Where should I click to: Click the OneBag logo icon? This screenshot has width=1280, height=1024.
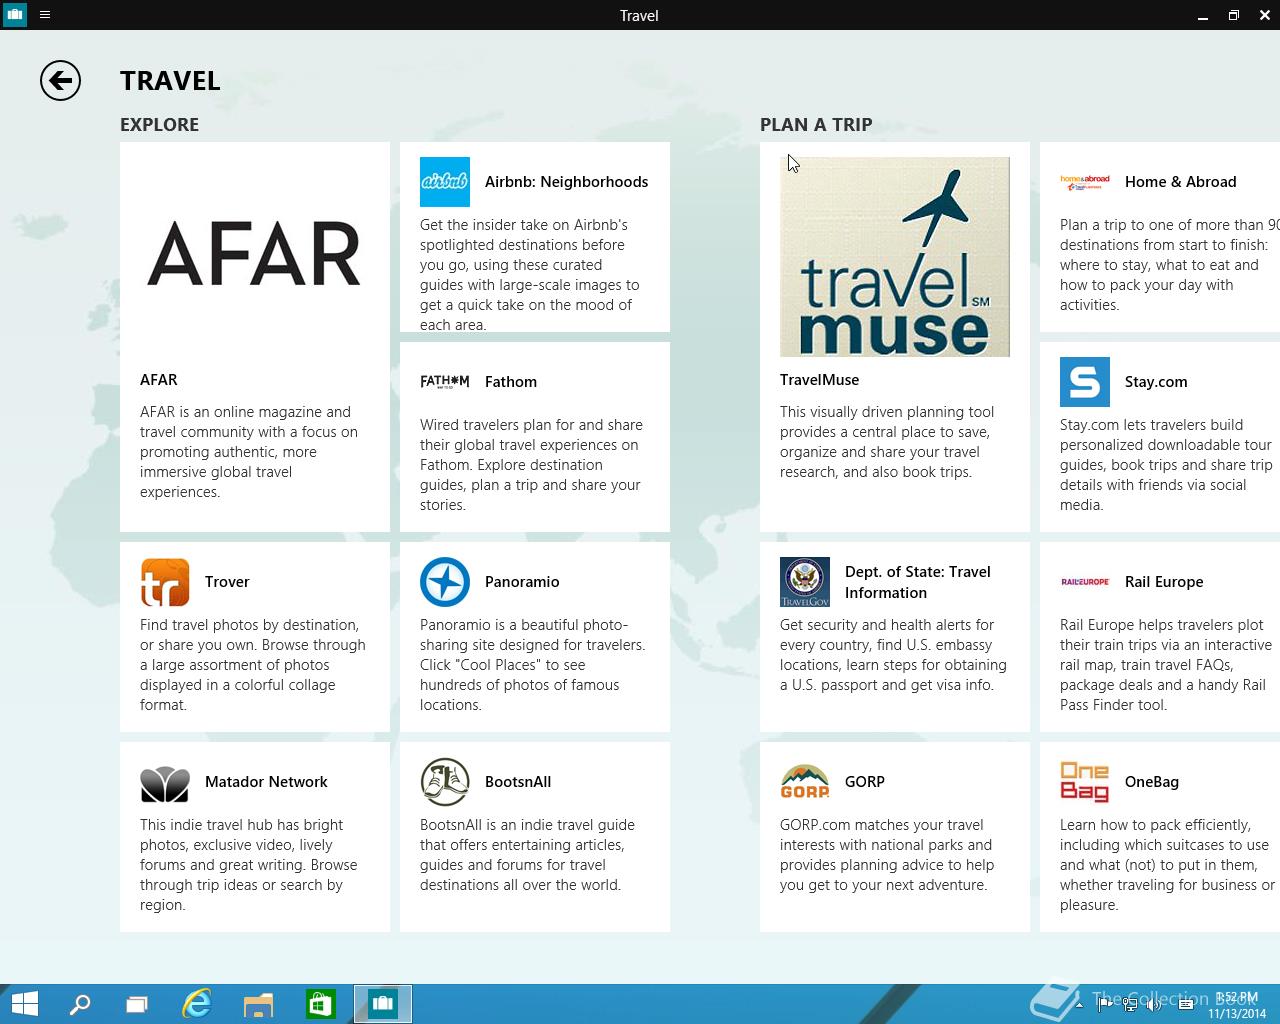coord(1085,782)
